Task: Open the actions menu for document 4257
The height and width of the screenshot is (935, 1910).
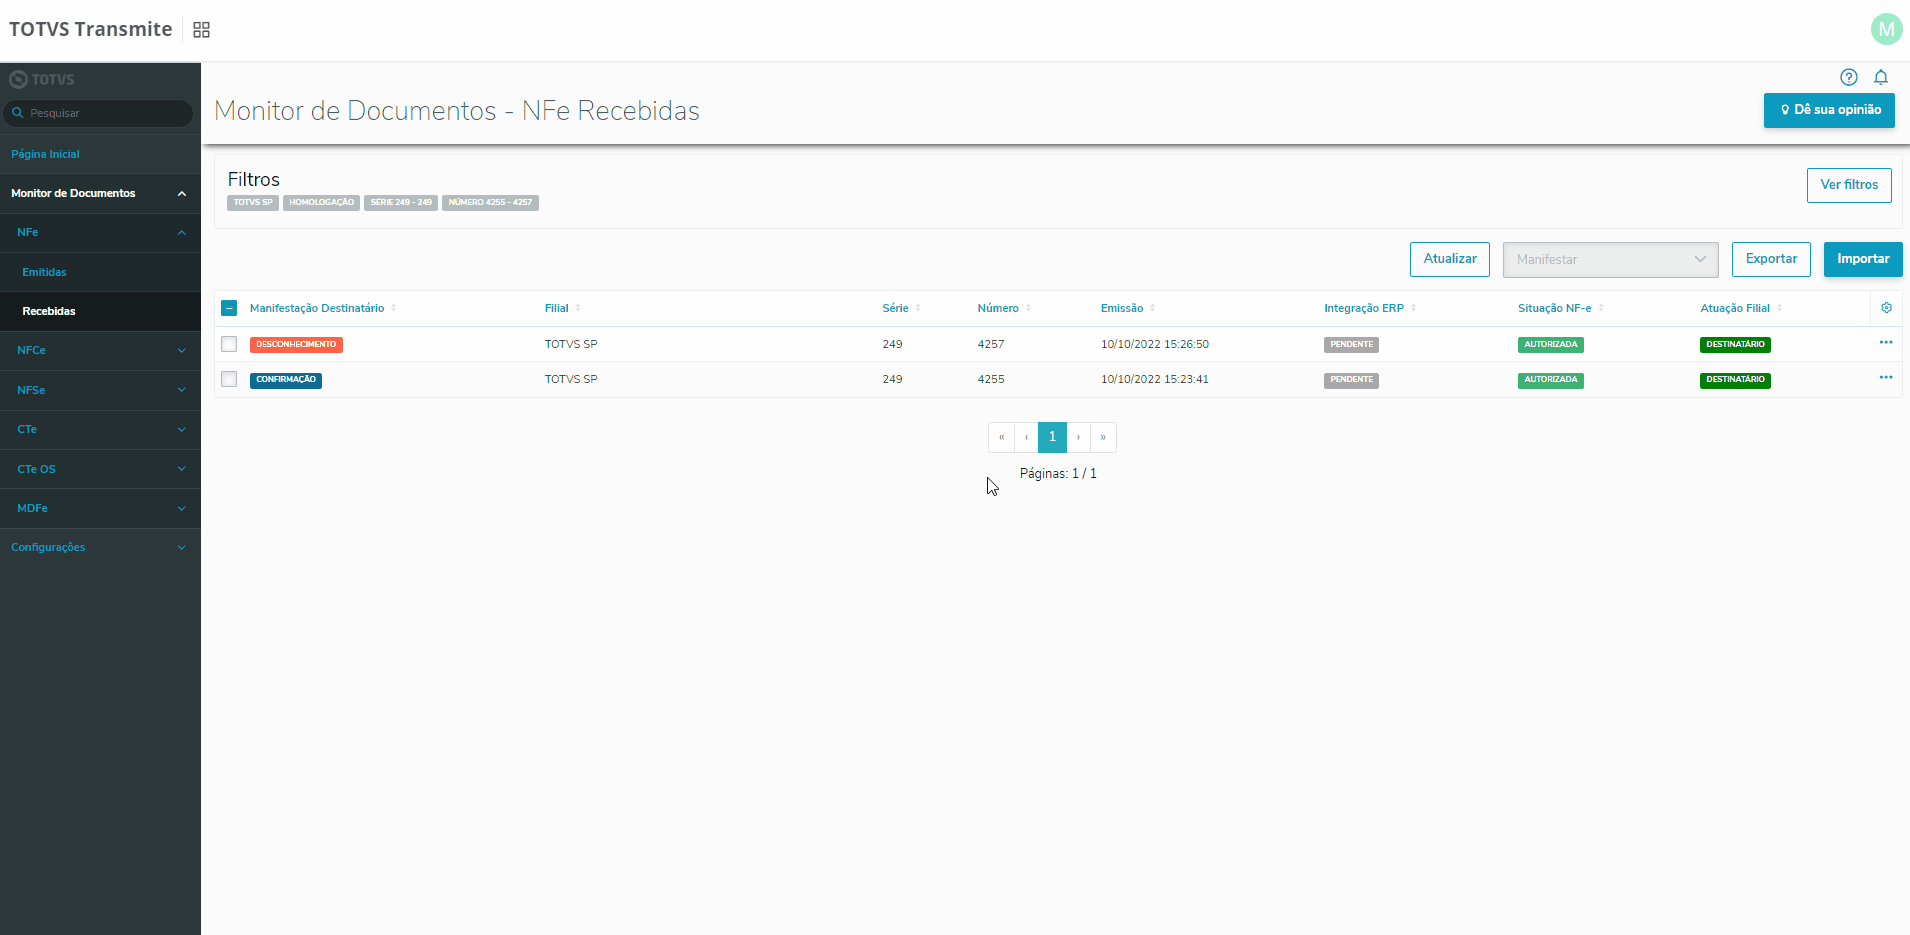Action: 1886,343
